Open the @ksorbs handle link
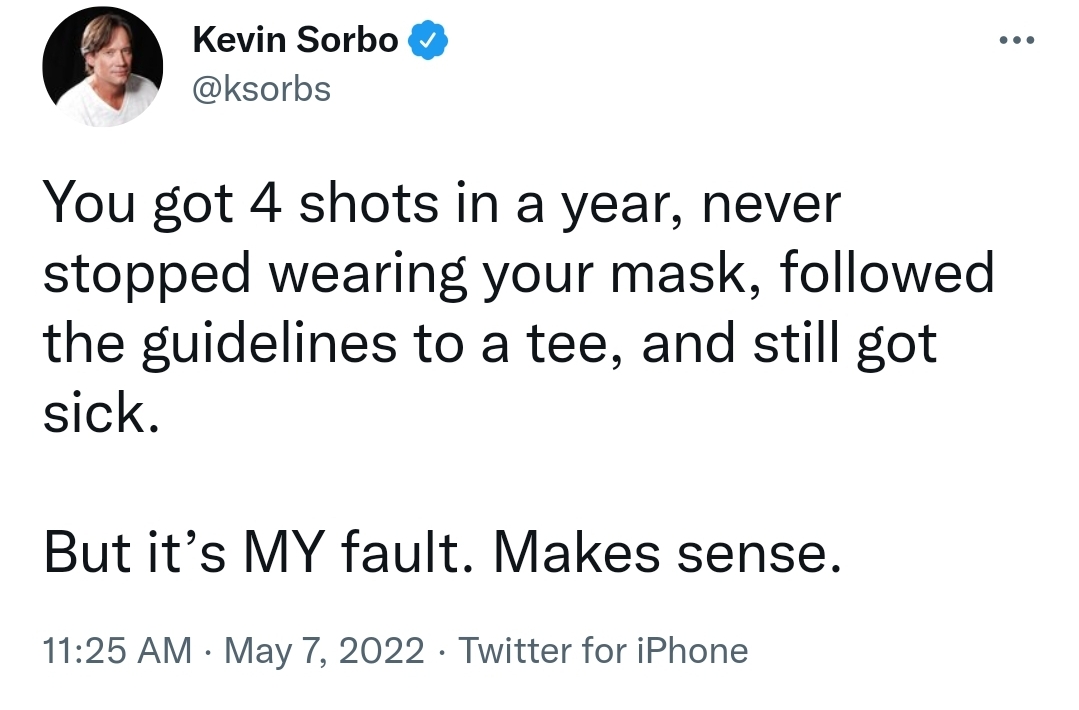The image size is (1079, 710). [x=261, y=89]
